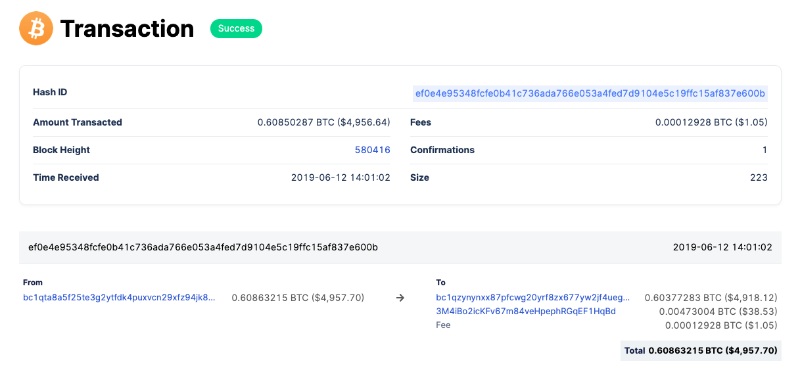
Task: Select the black transaction hash in gray bar
Action: [x=203, y=247]
